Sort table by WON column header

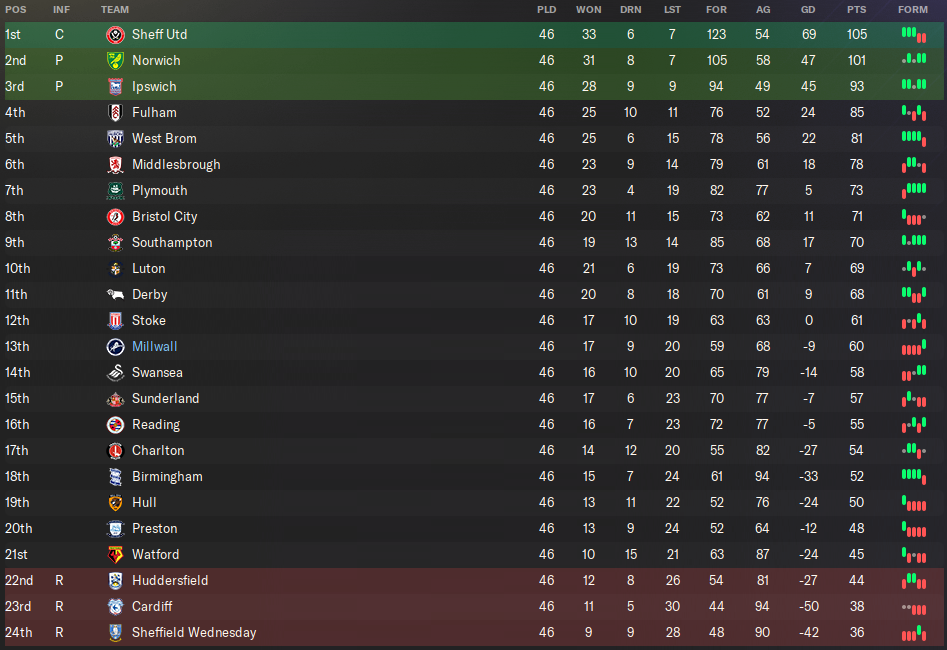(x=588, y=9)
